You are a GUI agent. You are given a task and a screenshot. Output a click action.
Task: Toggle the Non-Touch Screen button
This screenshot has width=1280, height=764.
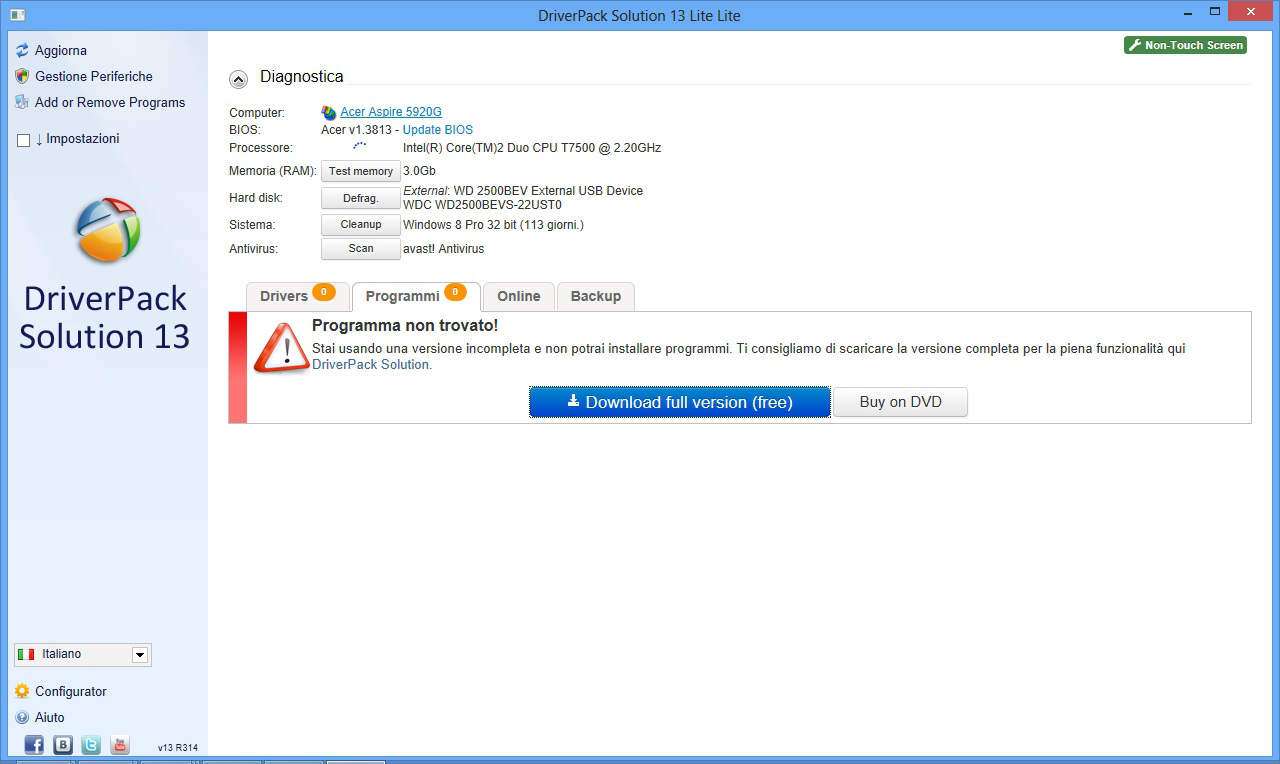1185,45
